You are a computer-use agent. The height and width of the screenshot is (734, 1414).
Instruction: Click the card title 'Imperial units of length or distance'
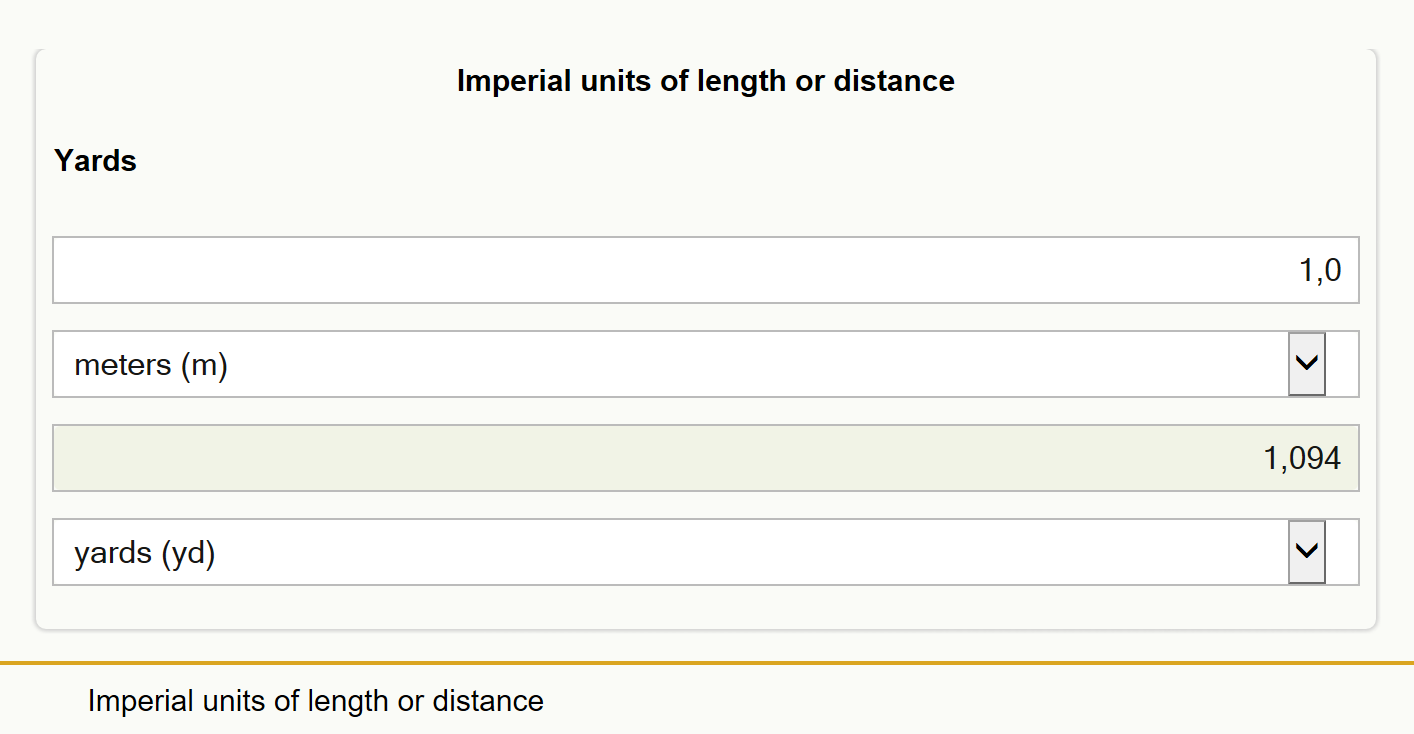pos(706,81)
